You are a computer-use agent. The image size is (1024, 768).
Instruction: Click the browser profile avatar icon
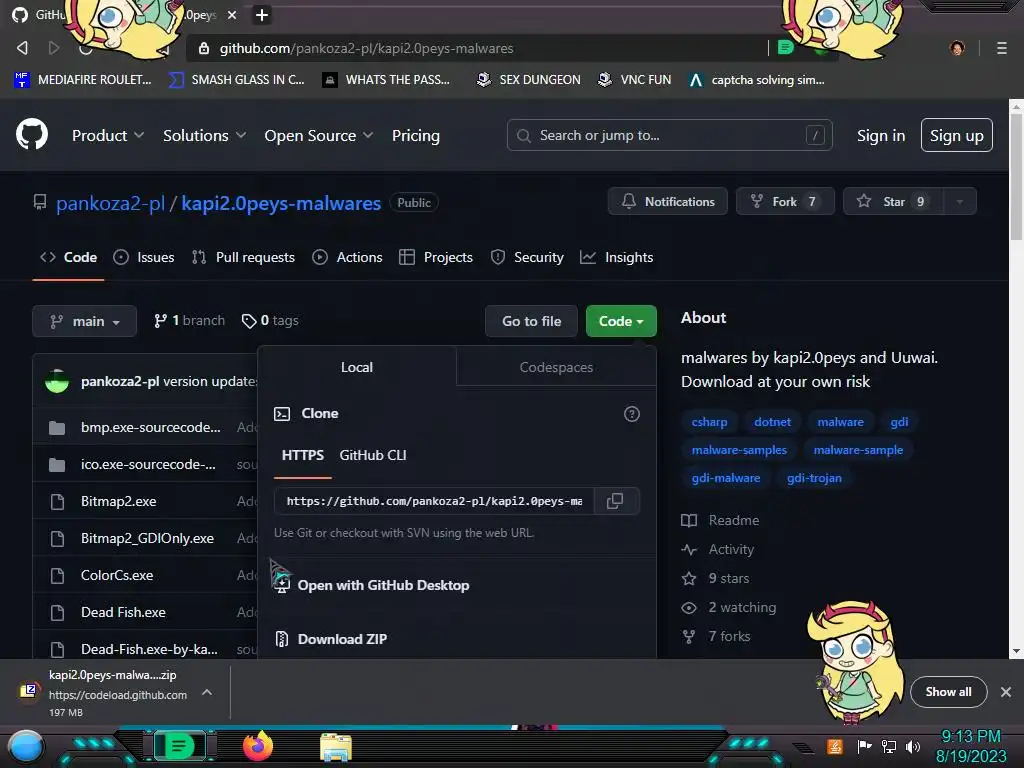[x=957, y=48]
